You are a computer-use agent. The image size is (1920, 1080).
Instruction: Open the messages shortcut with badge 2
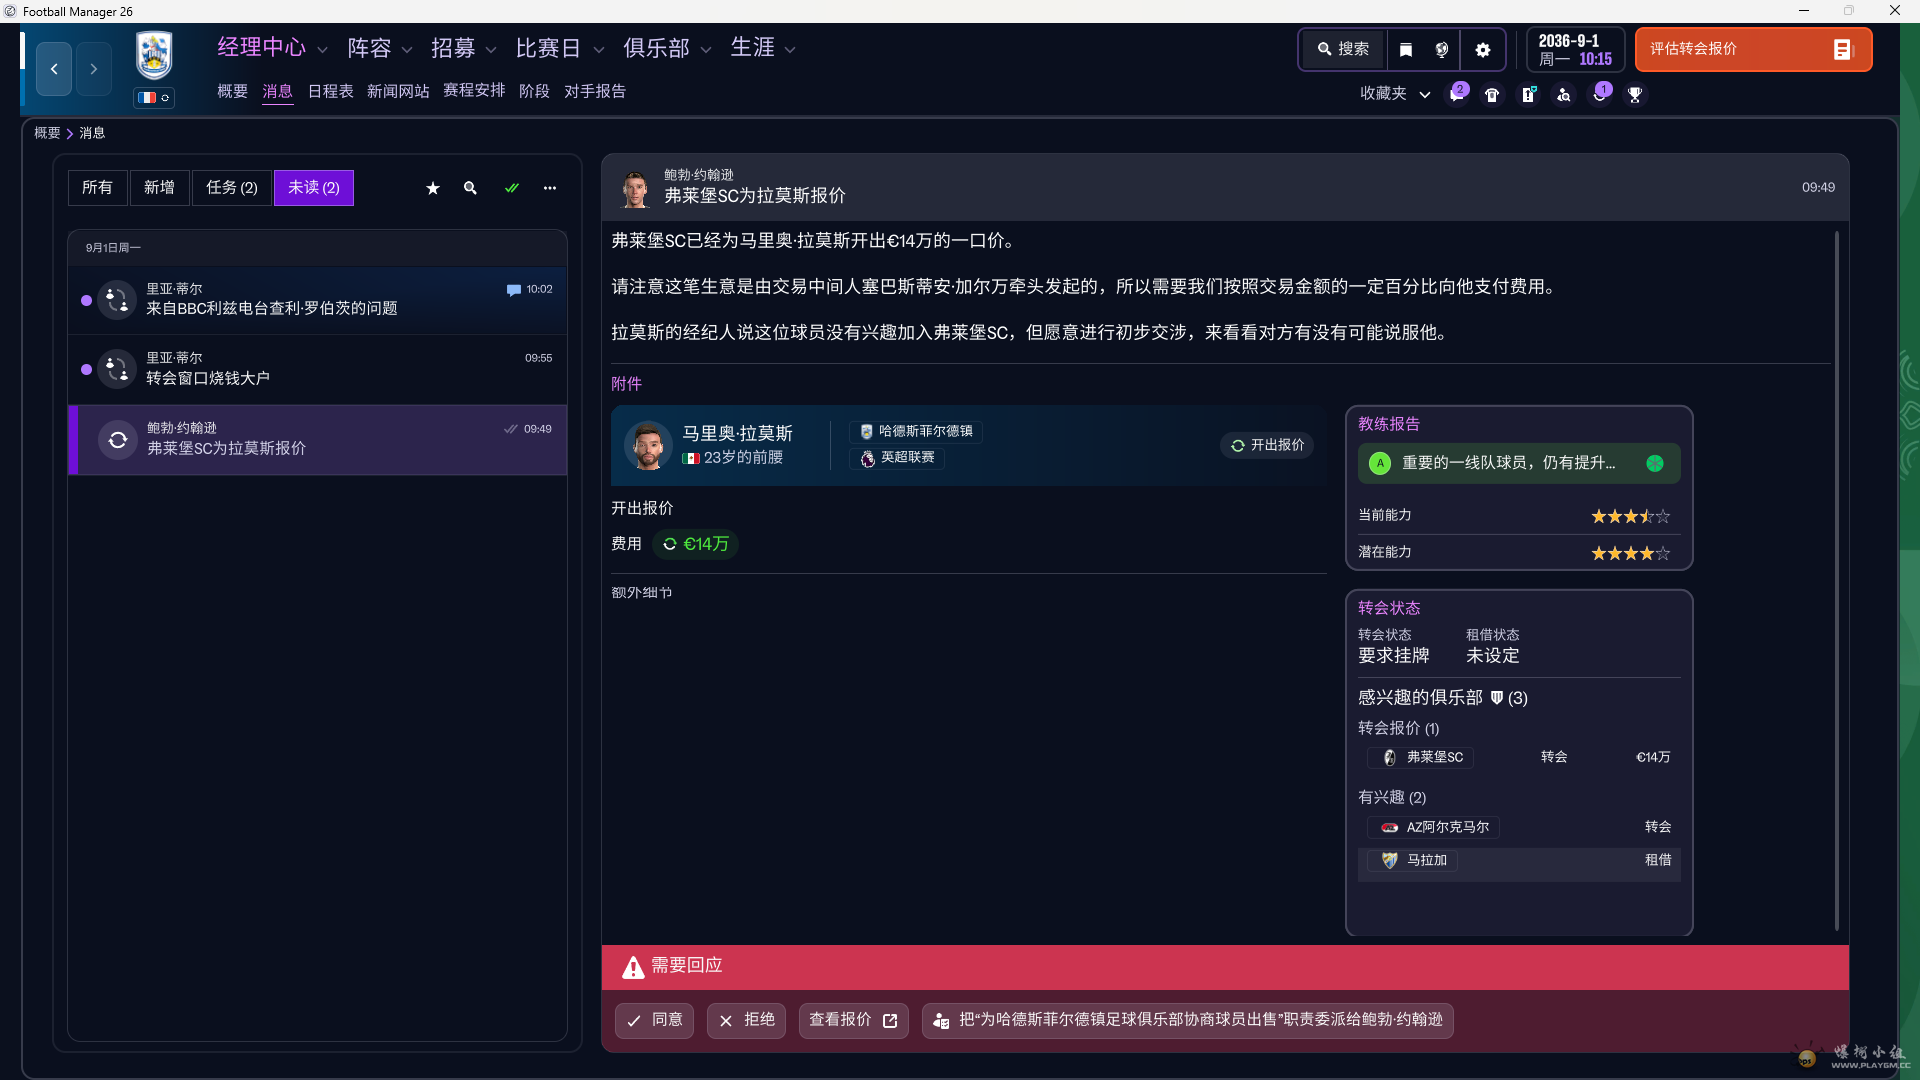coord(1458,94)
